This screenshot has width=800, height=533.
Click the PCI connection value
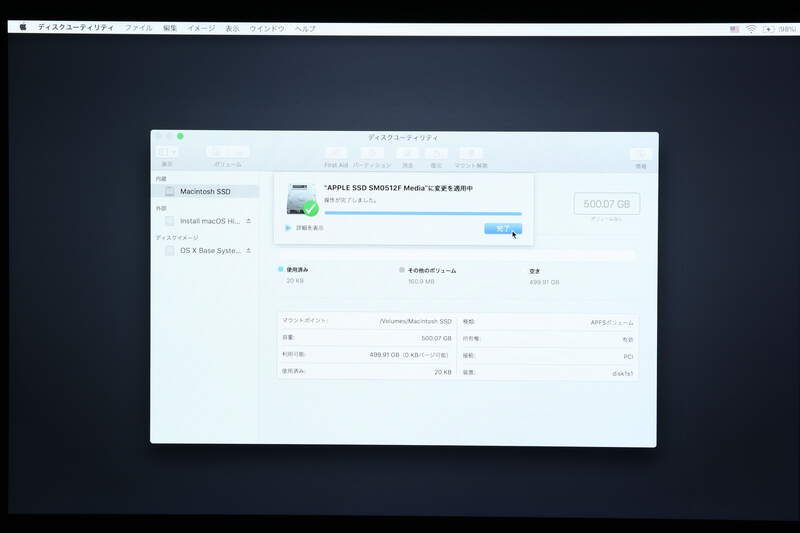[628, 357]
